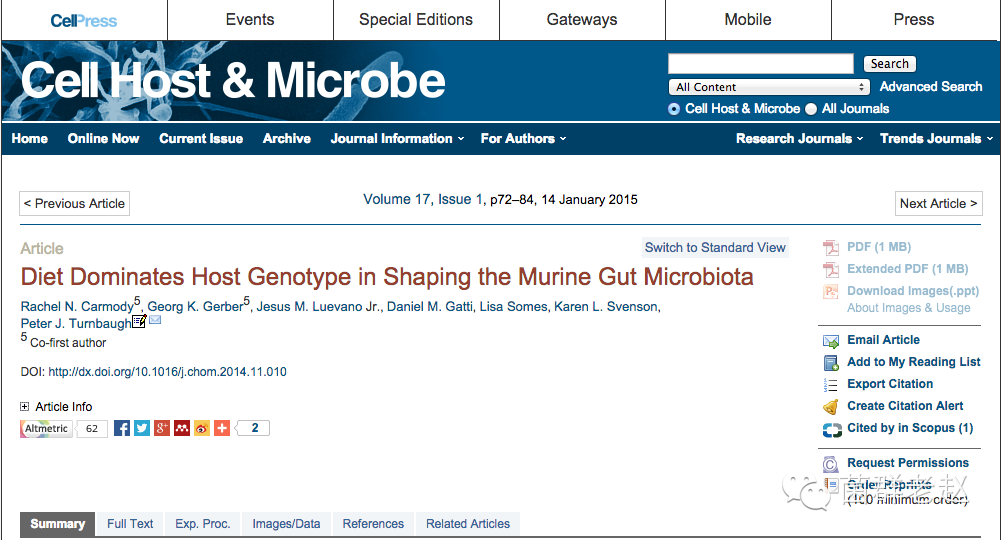Click the Search button
The image size is (1001, 540).
(889, 64)
